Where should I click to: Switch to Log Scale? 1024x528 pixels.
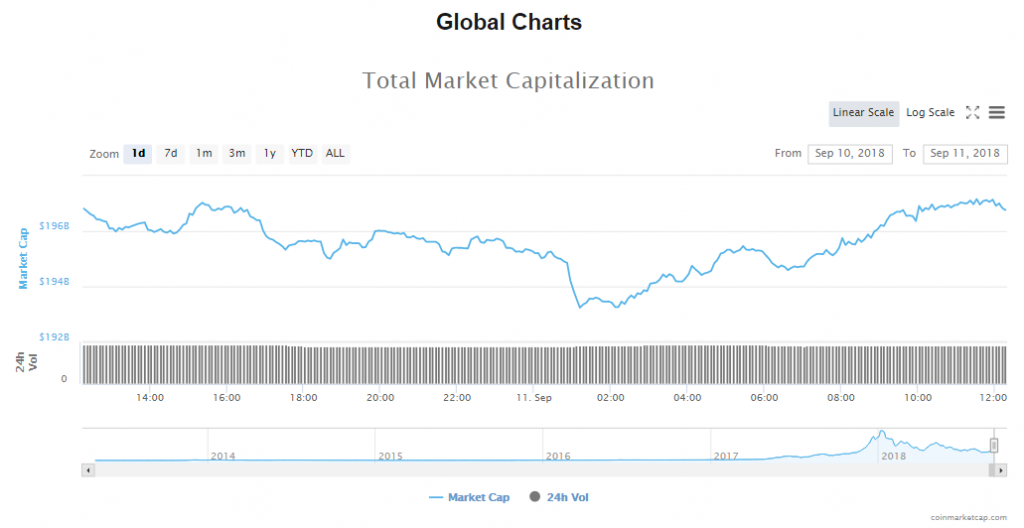coord(930,113)
